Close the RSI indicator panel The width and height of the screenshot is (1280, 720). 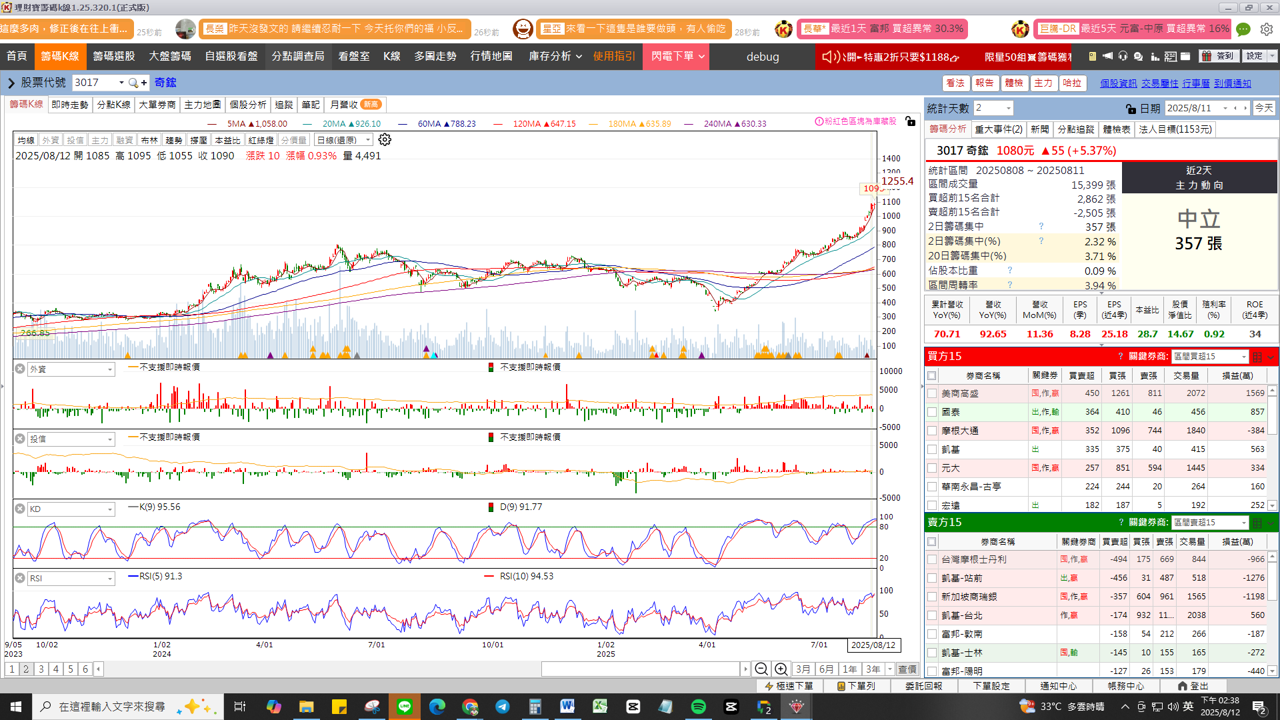point(19,578)
